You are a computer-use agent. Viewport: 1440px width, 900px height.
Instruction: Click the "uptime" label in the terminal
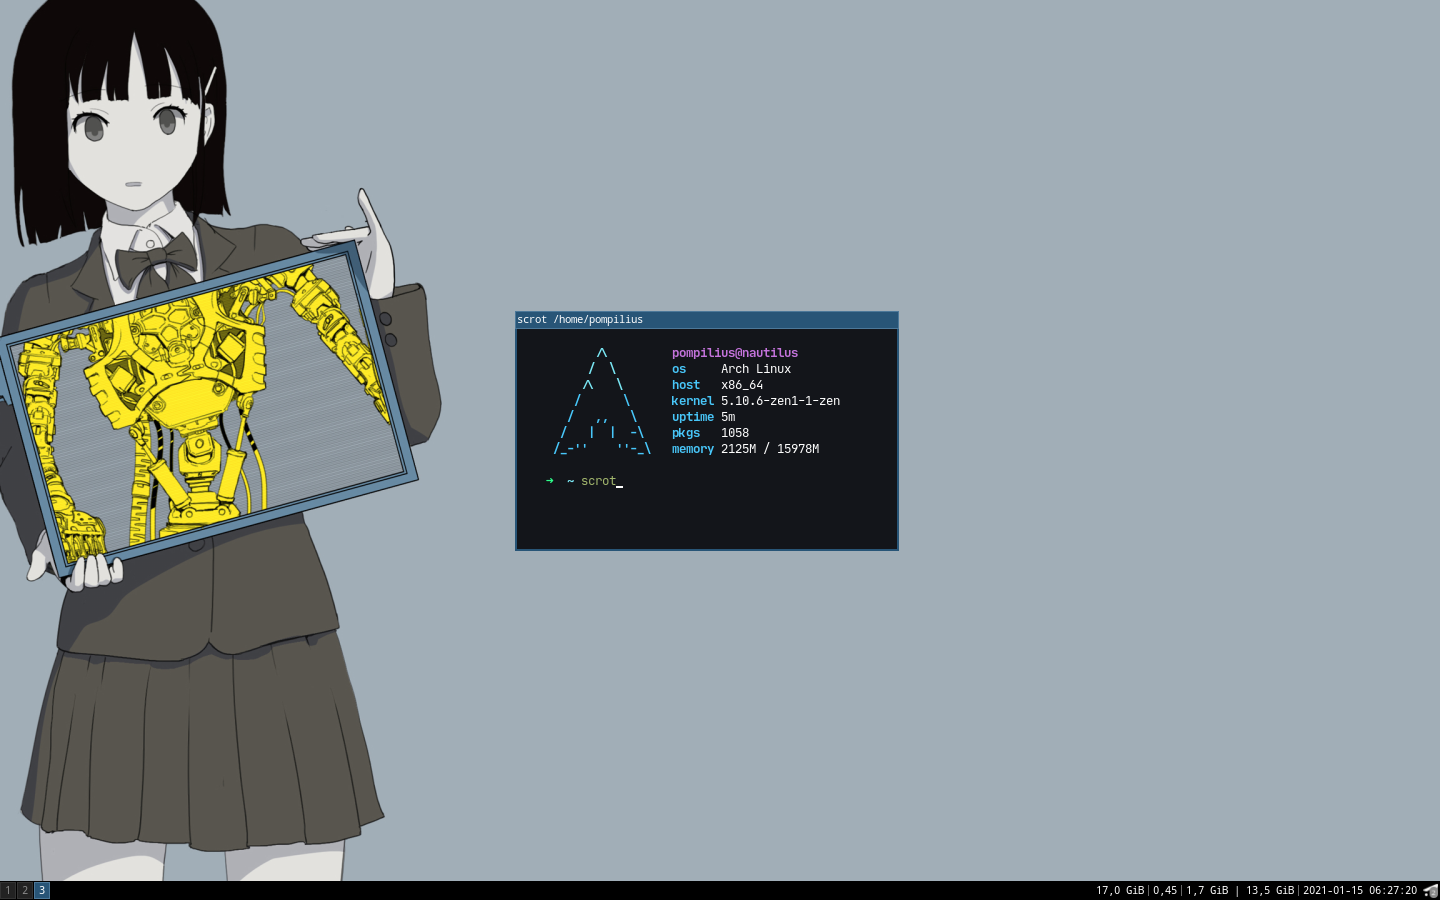tap(693, 417)
